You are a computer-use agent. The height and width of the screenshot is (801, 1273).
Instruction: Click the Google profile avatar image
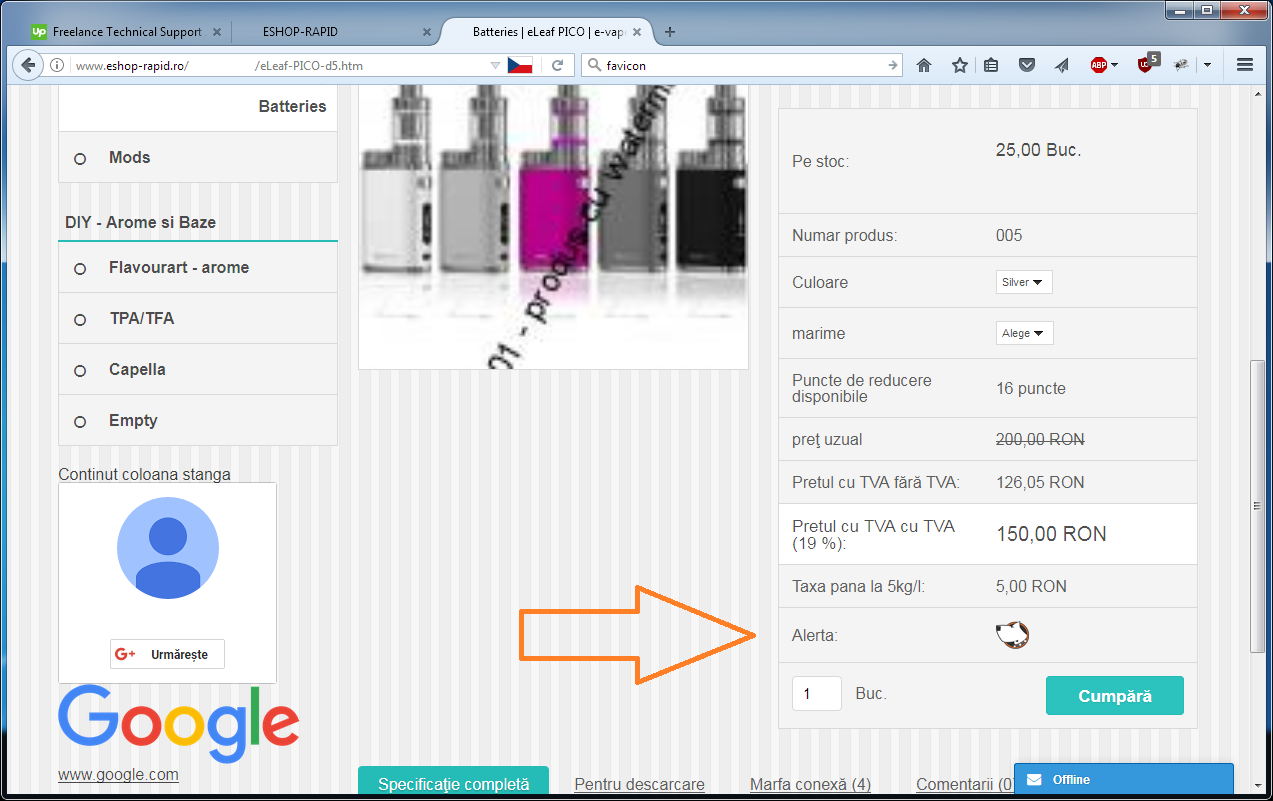(167, 548)
